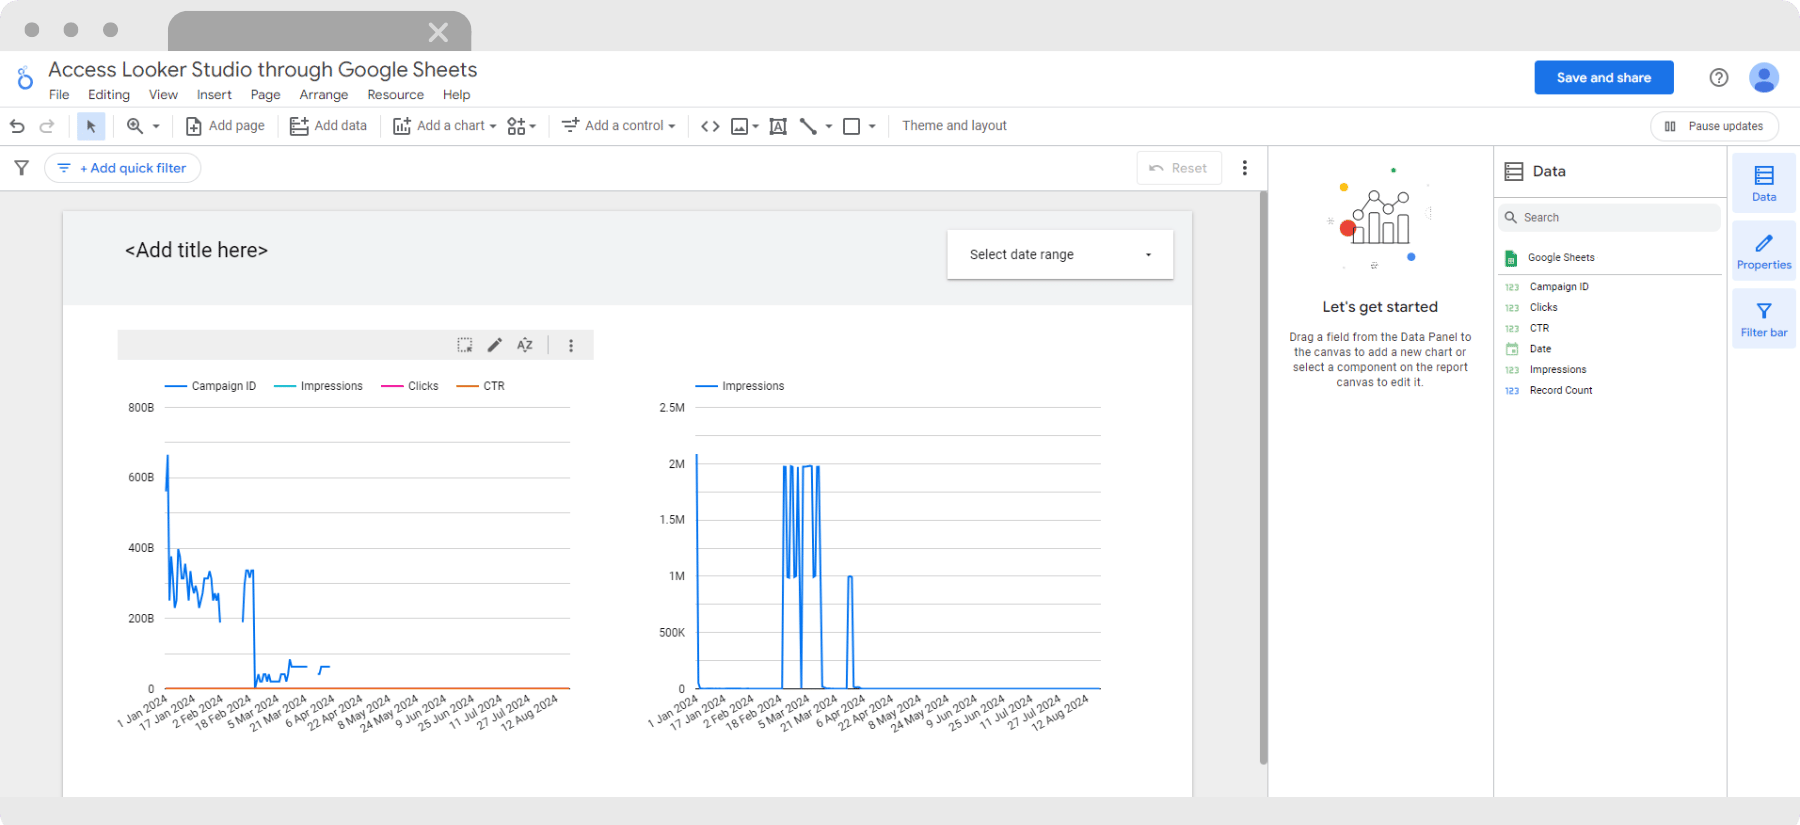This screenshot has width=1800, height=825.
Task: Click the URL embed code icon
Action: click(710, 126)
